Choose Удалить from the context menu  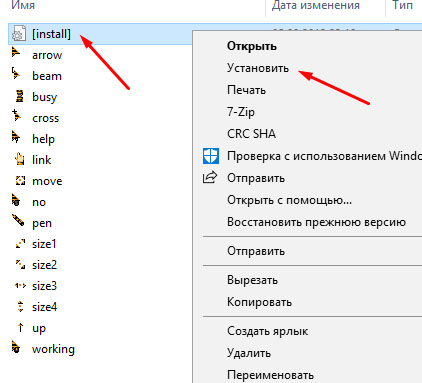pyautogui.click(x=249, y=352)
